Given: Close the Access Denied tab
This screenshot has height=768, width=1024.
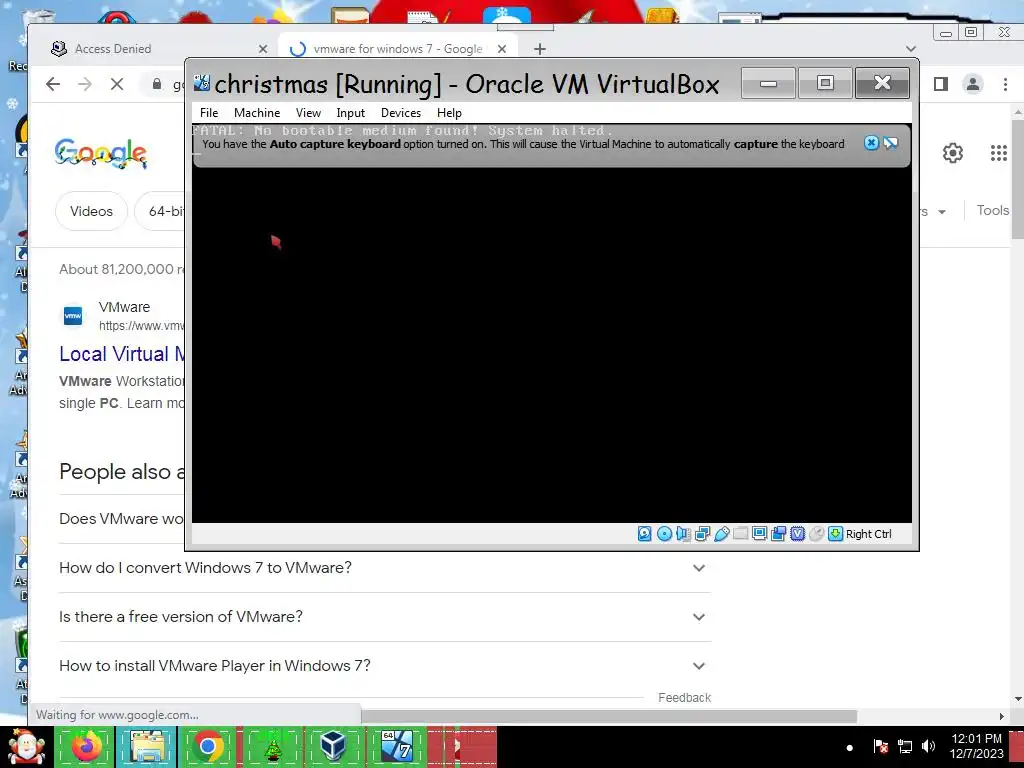Looking at the screenshot, I should (x=263, y=49).
